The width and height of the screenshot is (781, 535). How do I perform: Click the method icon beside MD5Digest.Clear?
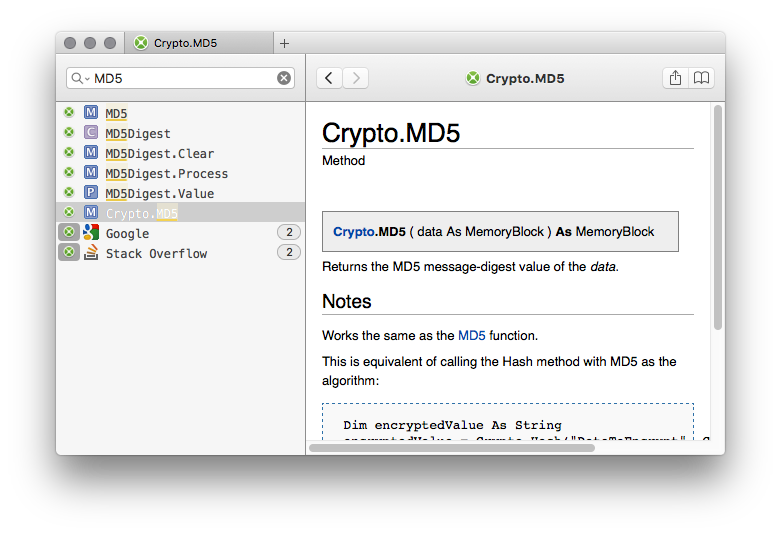tap(91, 152)
